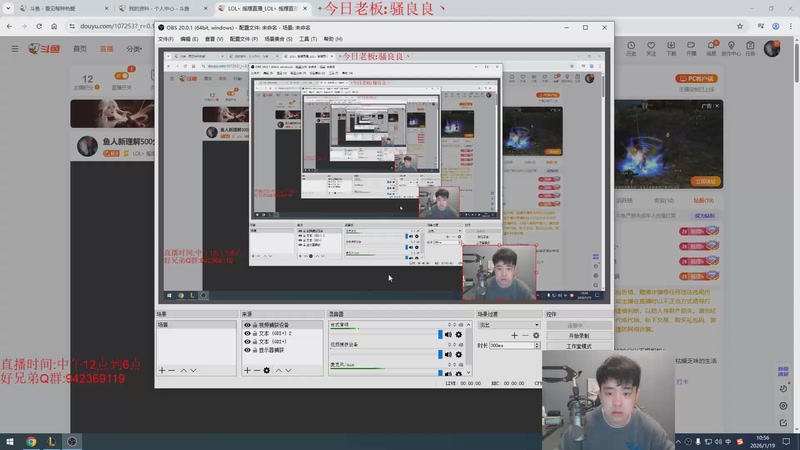Screen dimensions: 800x450
Task: Hide the 文本 (GDI+) source eye icon
Action: click(247, 342)
